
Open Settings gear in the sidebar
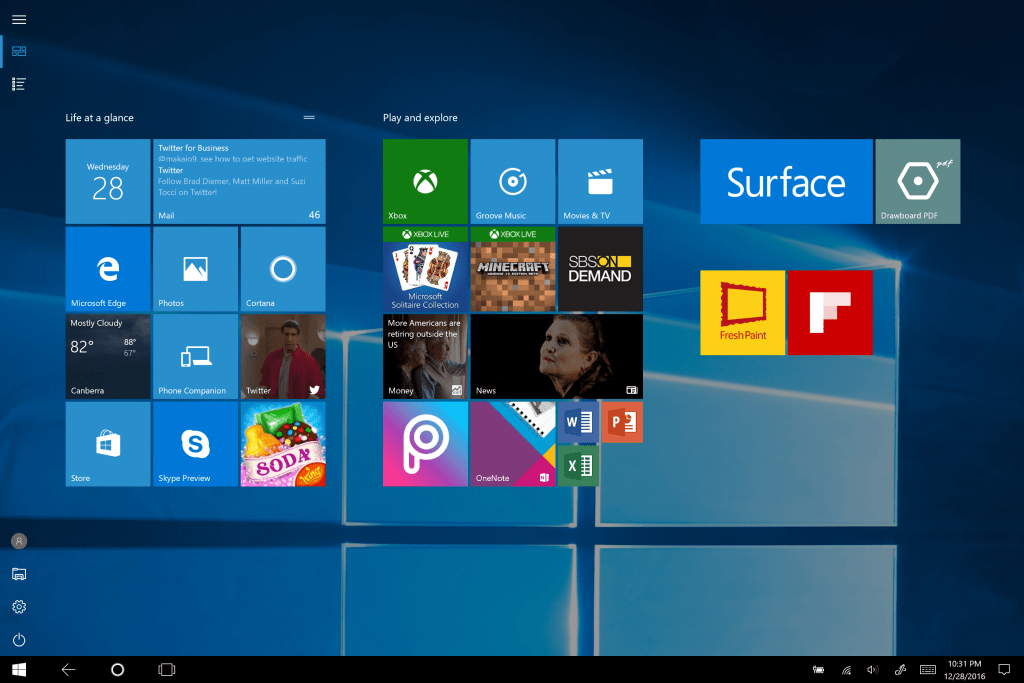point(19,607)
